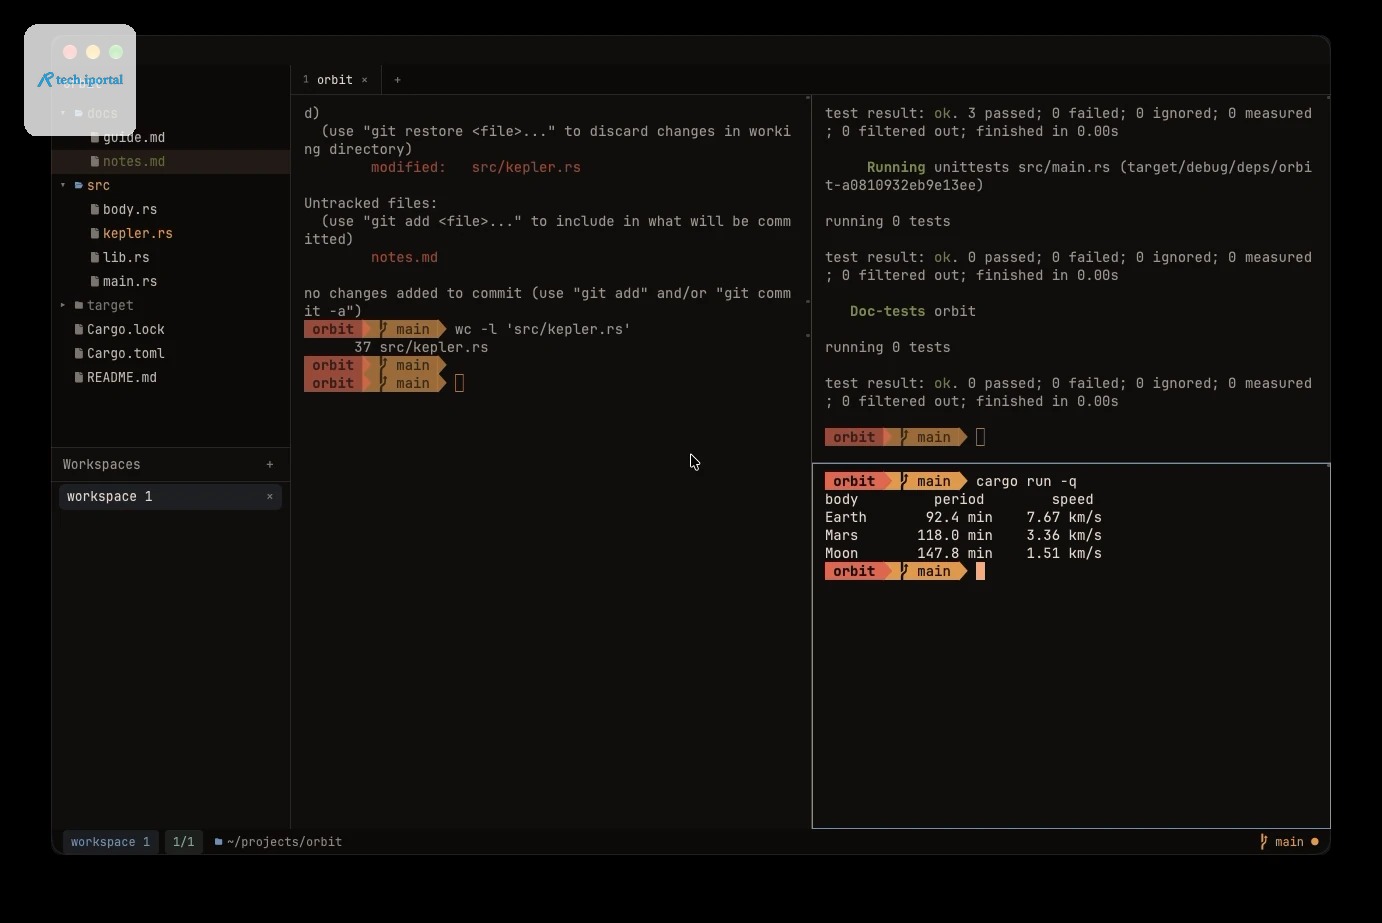Click the wc -l 'src/kepler.rs' command

click(x=543, y=329)
